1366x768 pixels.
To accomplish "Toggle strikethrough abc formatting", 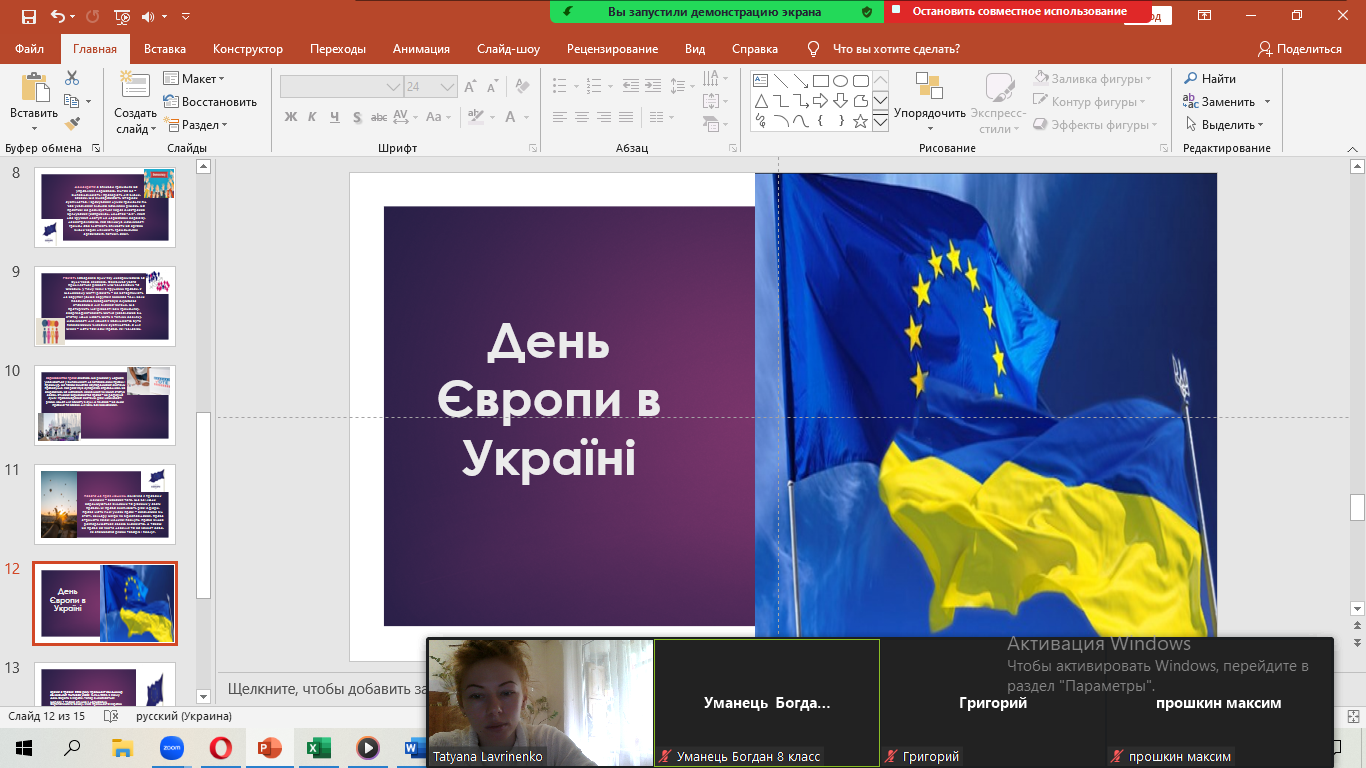I will click(380, 117).
